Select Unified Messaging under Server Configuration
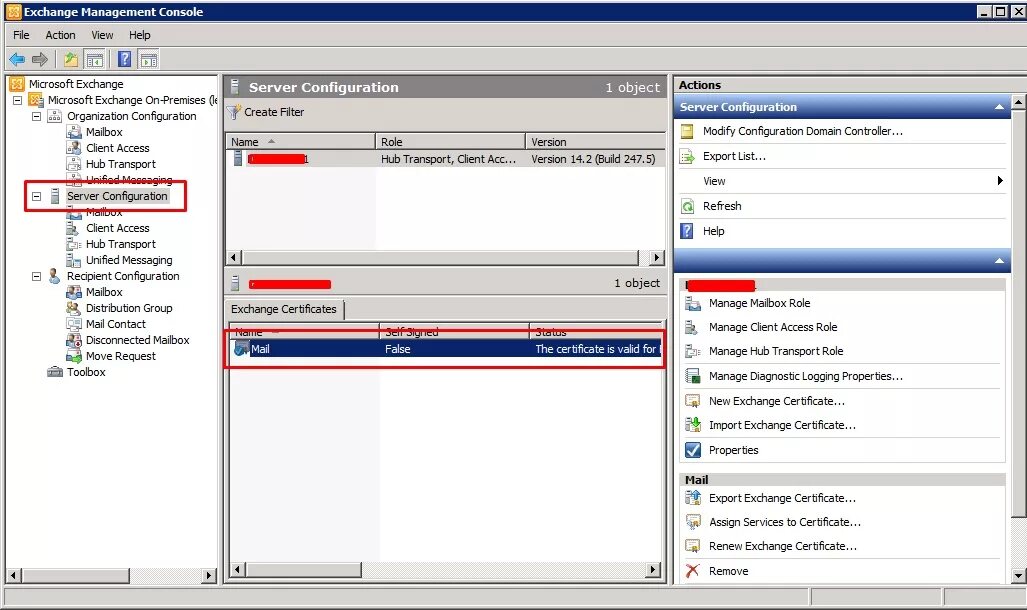Image resolution: width=1027 pixels, height=610 pixels. coord(129,261)
